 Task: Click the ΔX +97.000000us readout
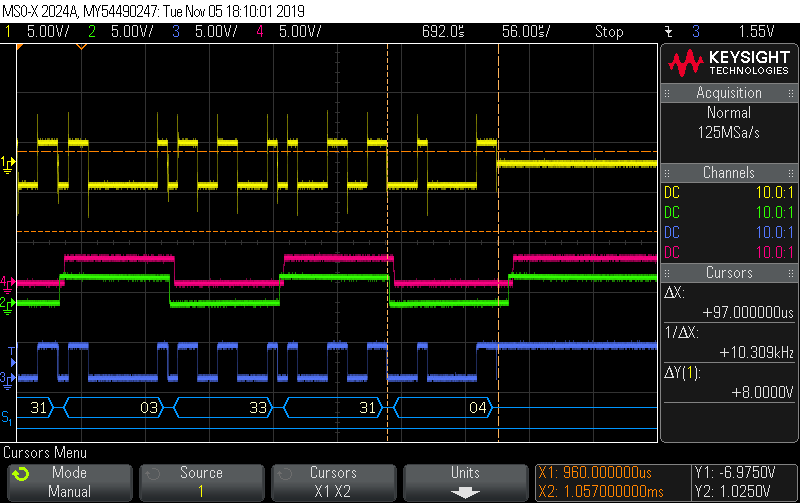point(729,303)
